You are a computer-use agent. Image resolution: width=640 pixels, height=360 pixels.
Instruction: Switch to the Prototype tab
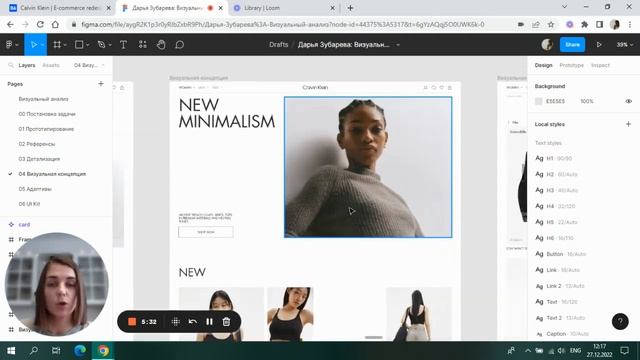click(x=571, y=65)
